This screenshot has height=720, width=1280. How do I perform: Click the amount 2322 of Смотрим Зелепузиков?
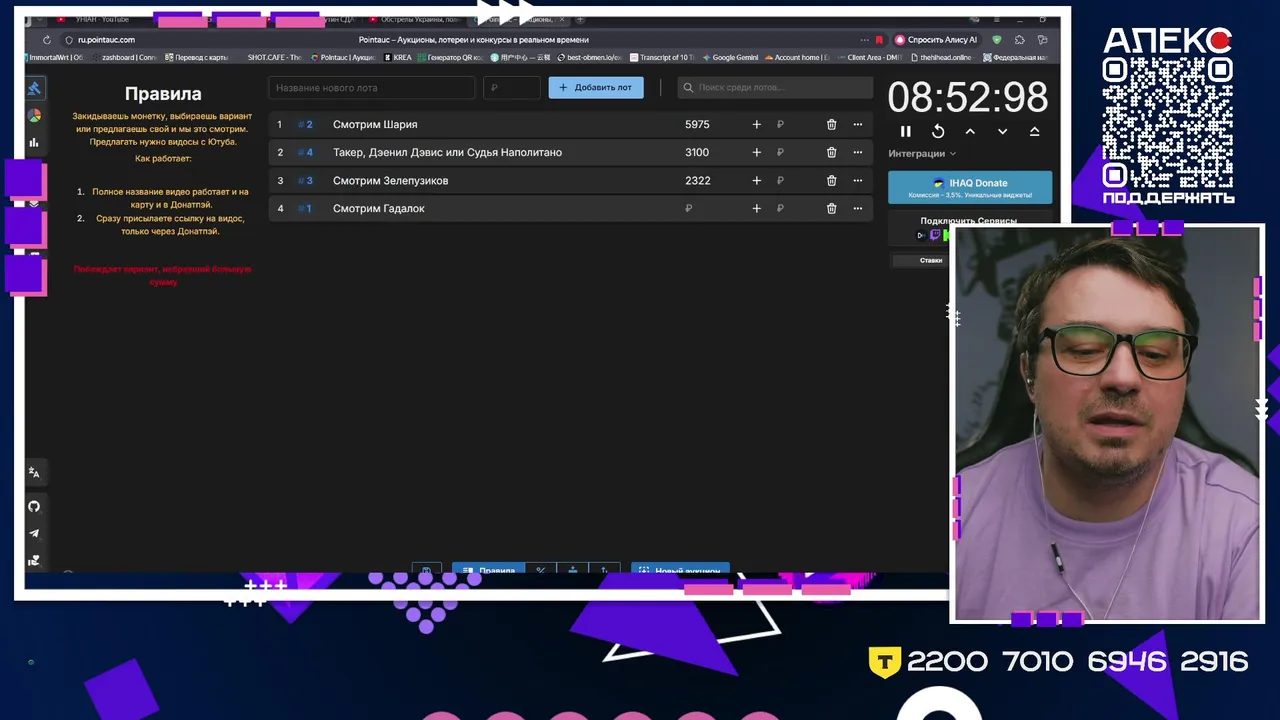[x=697, y=180]
